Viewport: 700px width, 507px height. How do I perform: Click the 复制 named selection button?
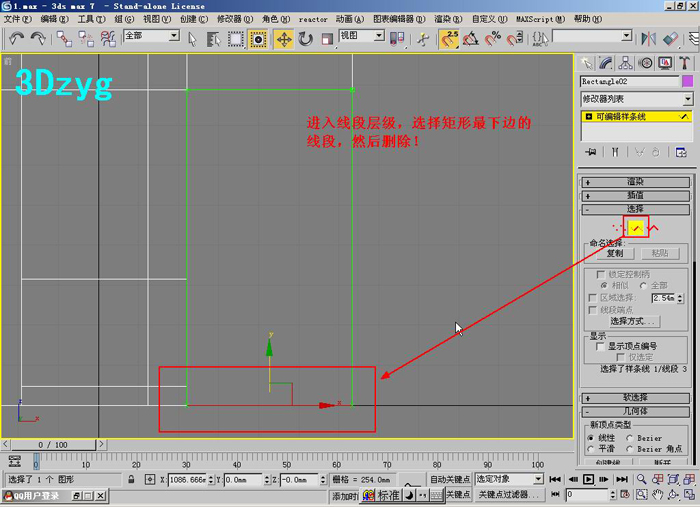pos(615,254)
